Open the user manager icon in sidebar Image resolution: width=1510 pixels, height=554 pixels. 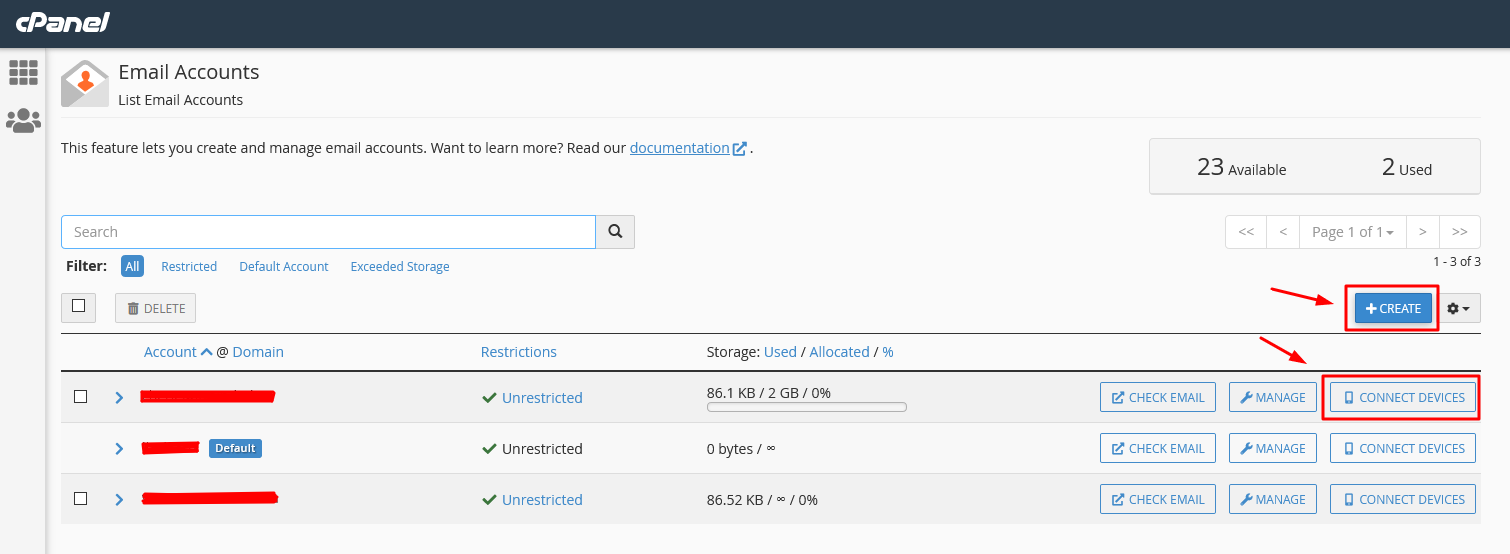click(x=23, y=121)
